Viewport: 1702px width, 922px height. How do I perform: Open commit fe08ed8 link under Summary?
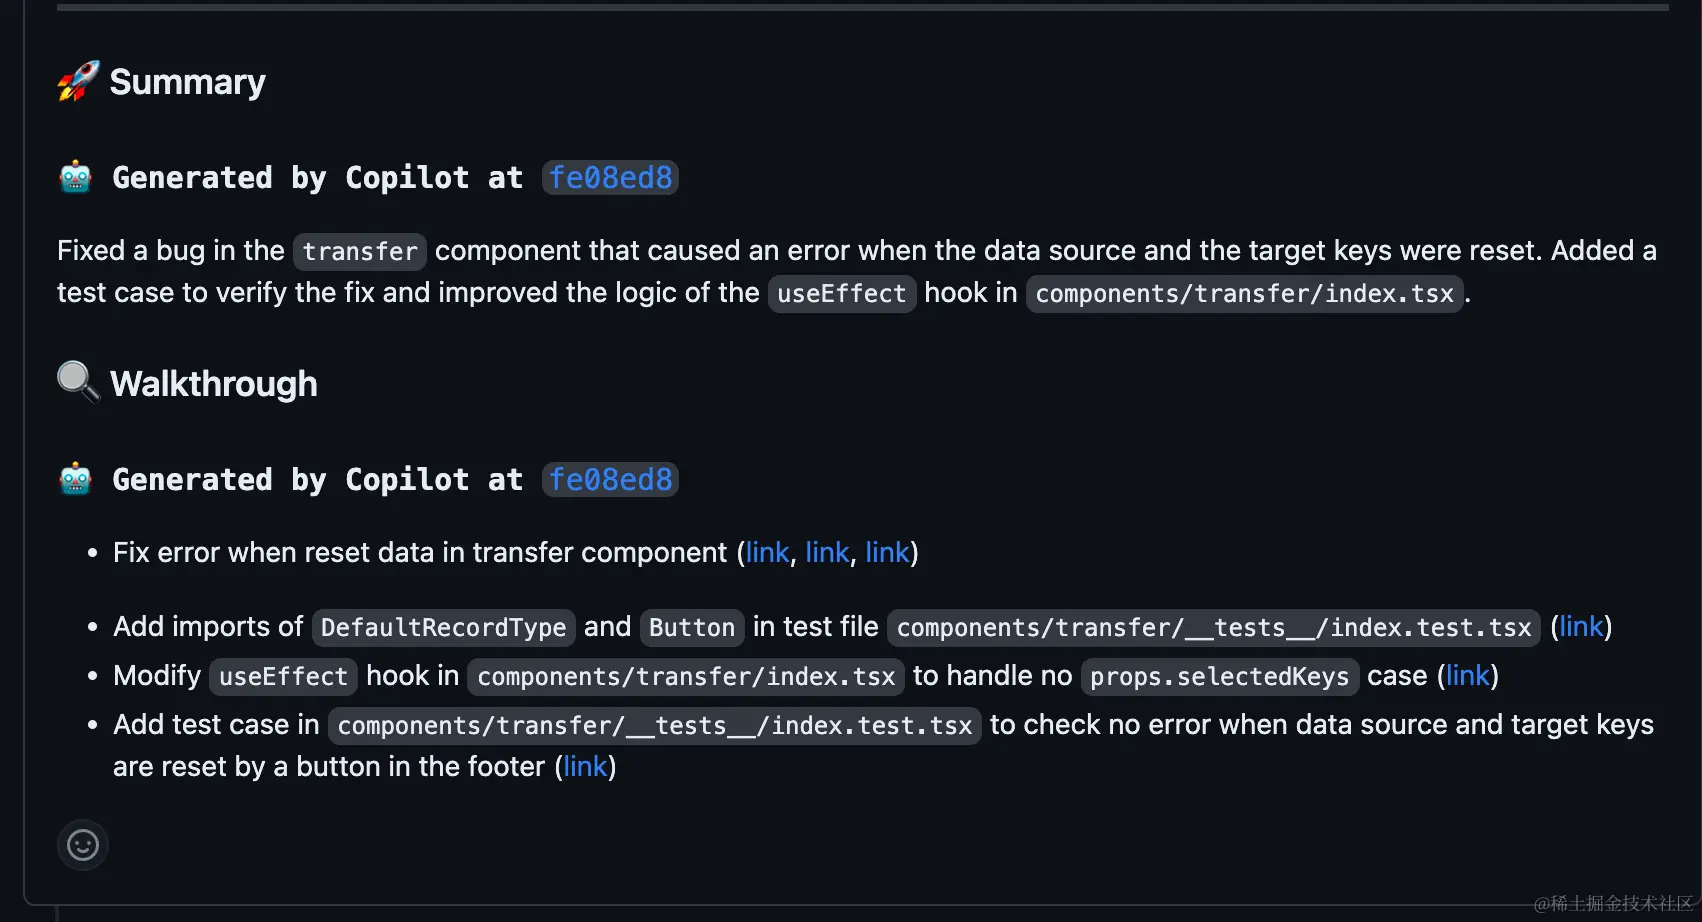[x=610, y=178]
